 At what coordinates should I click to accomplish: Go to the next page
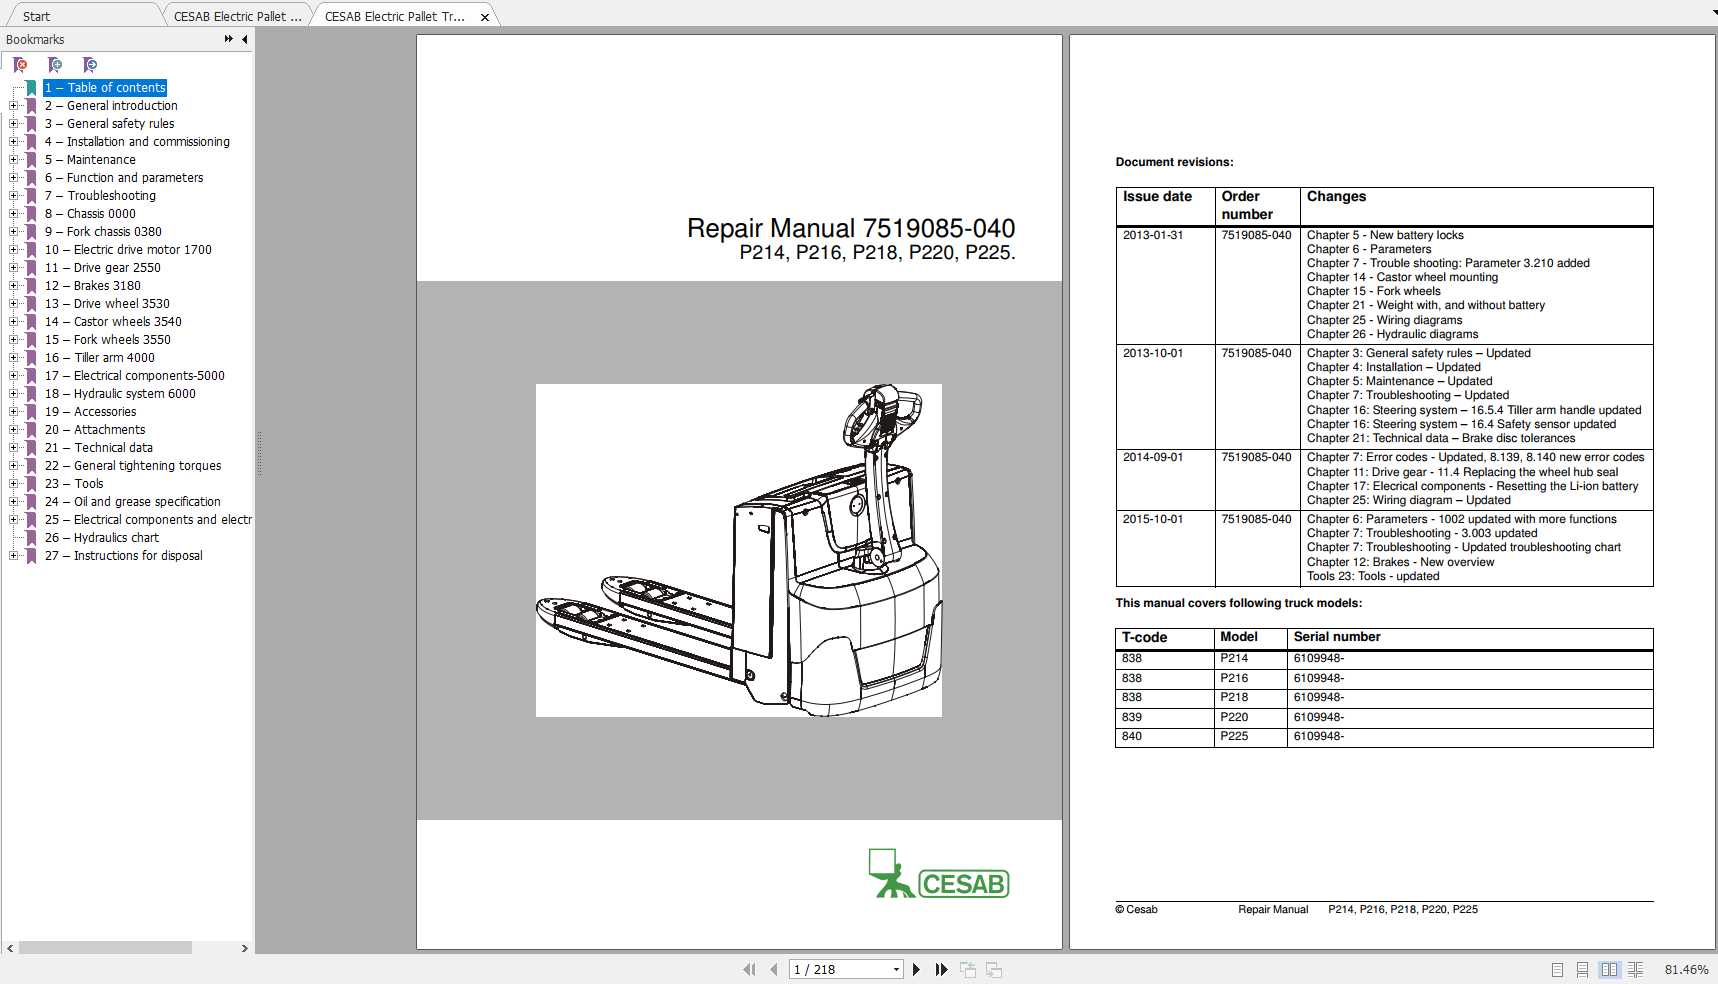point(916,969)
